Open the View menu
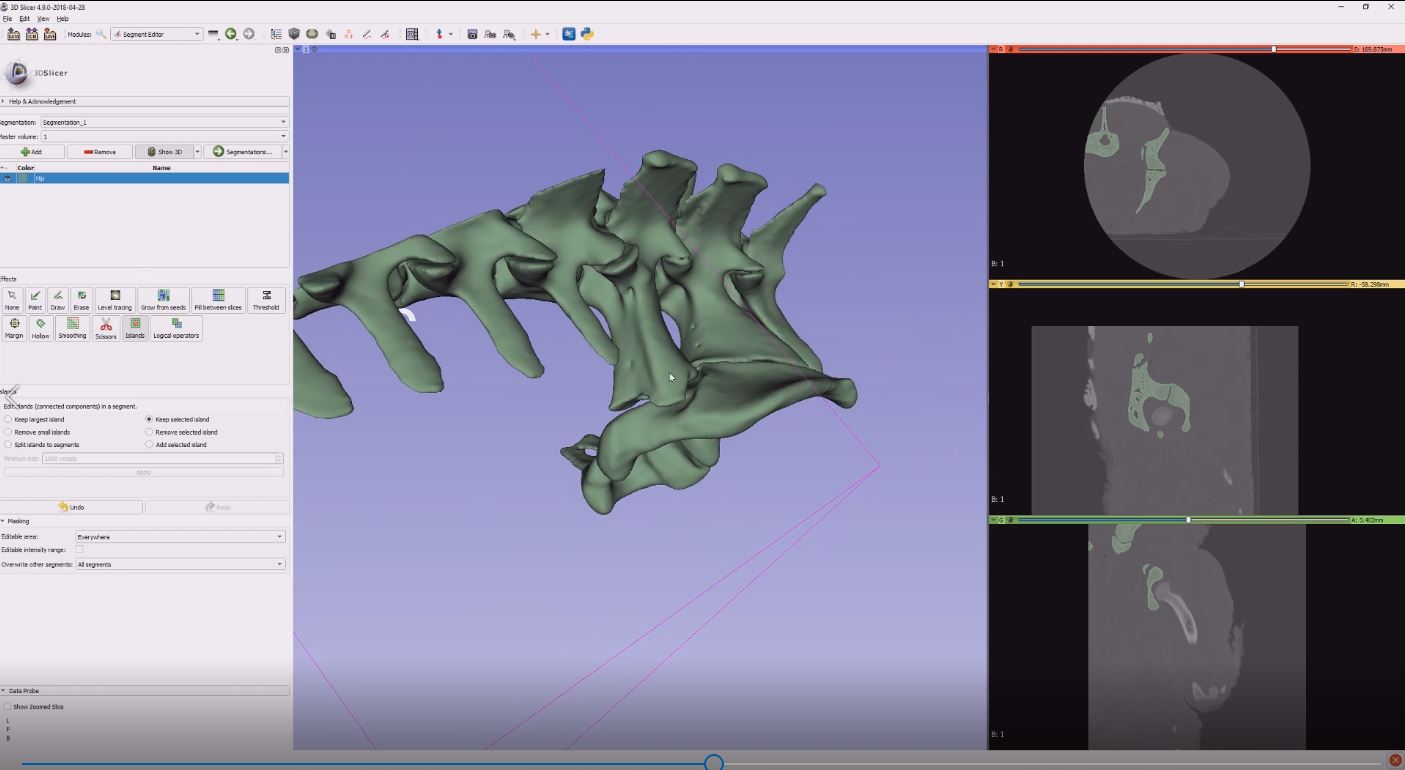1405x770 pixels. 42,17
